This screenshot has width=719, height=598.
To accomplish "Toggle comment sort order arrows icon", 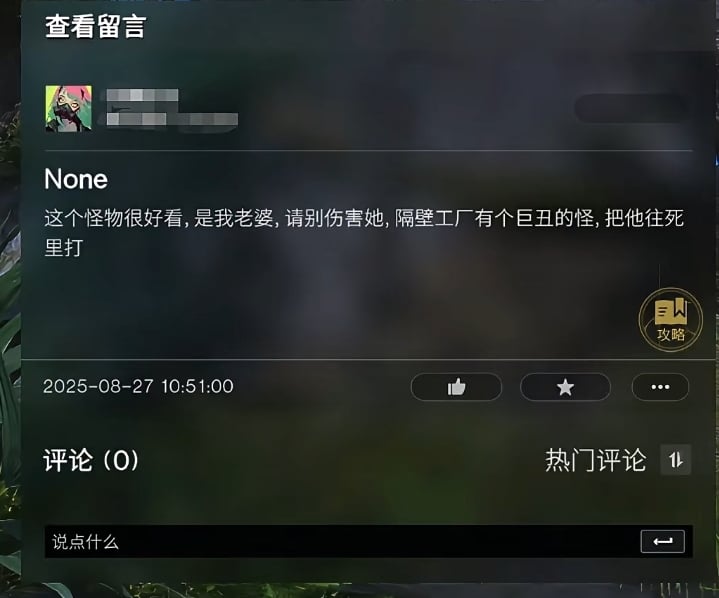I will pyautogui.click(x=676, y=460).
